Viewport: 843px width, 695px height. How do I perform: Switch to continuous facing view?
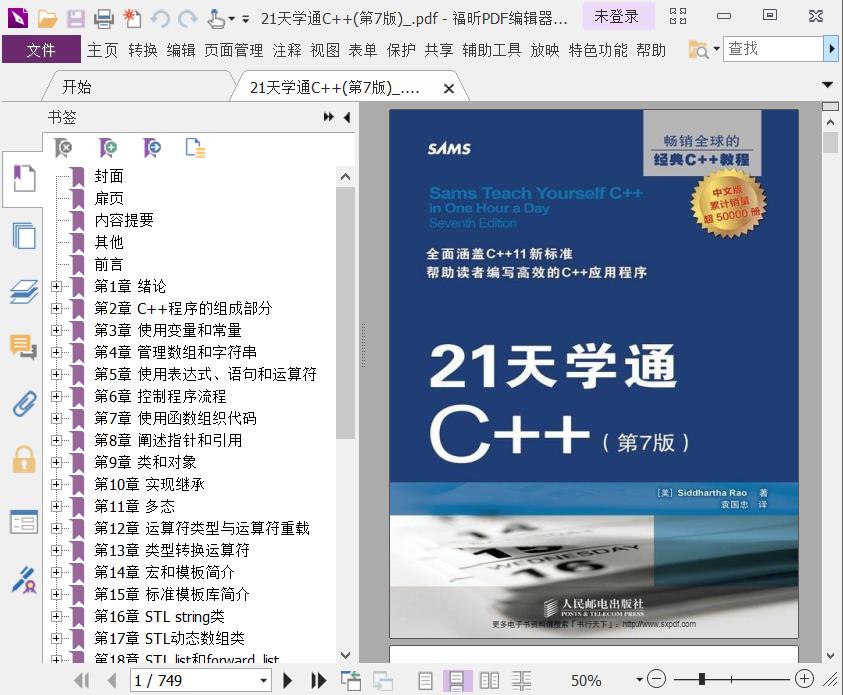click(521, 680)
